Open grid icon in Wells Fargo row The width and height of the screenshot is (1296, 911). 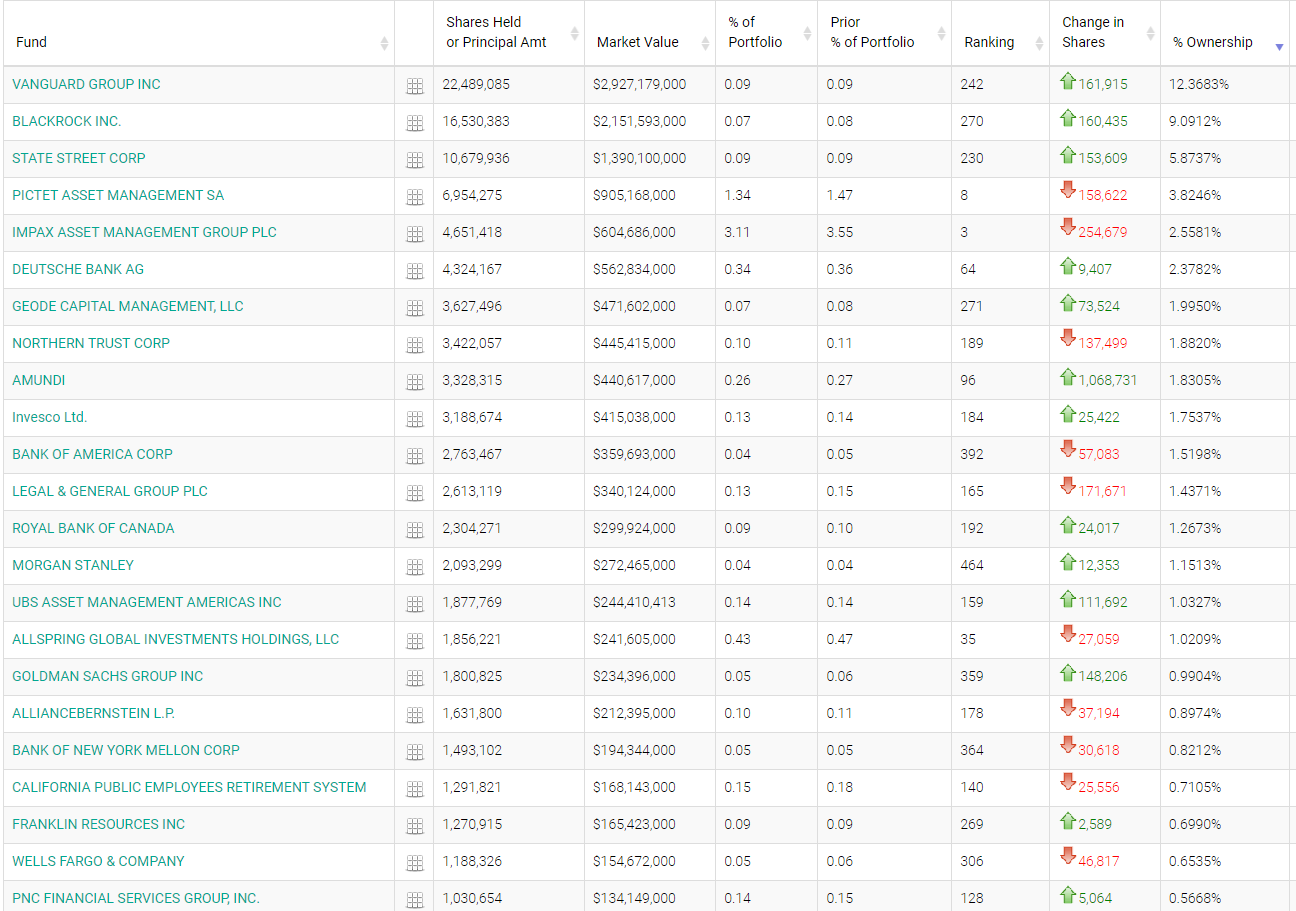tap(415, 863)
